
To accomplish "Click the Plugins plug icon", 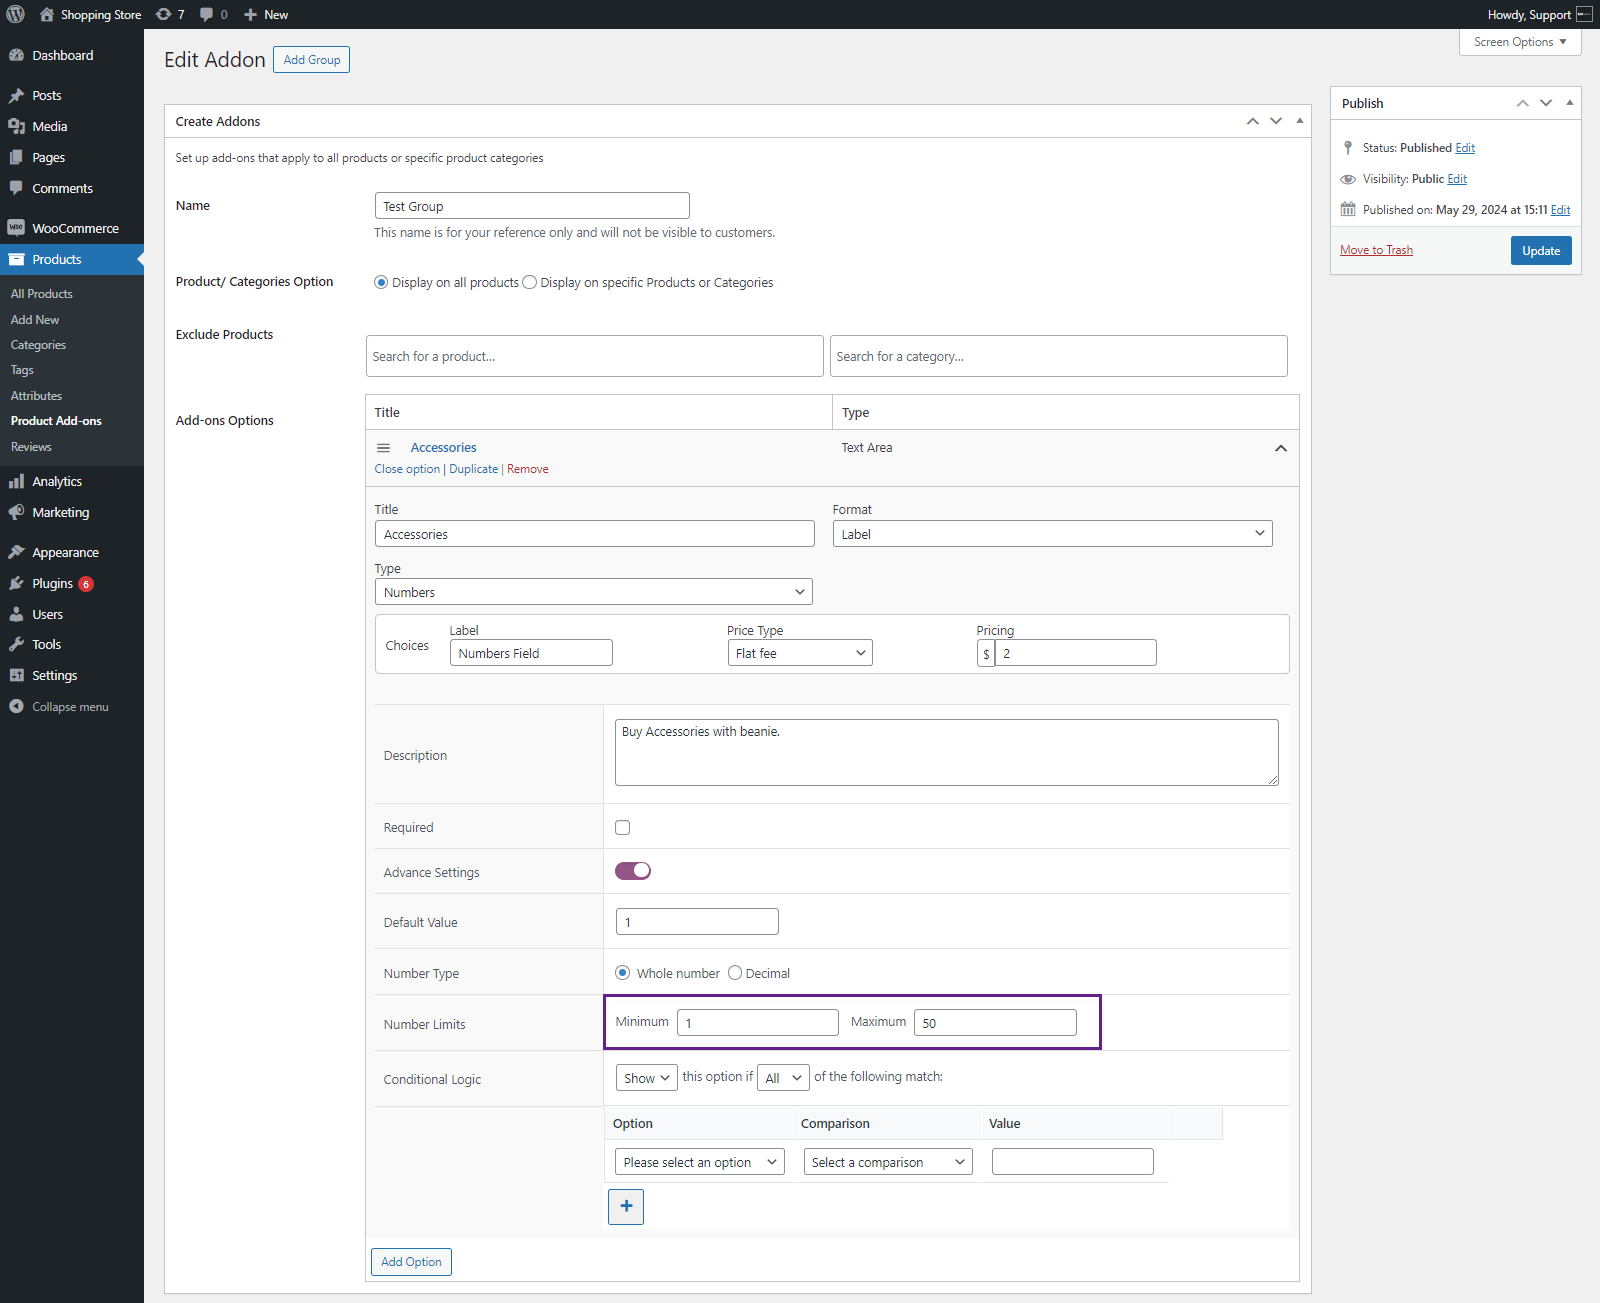I will point(16,583).
